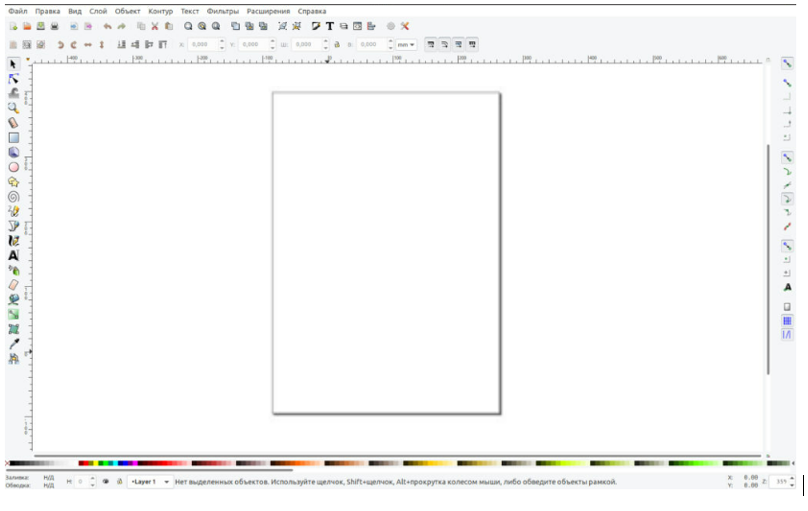Open Document preferences wrench icon
The height and width of the screenshot is (511, 808).
point(405,26)
